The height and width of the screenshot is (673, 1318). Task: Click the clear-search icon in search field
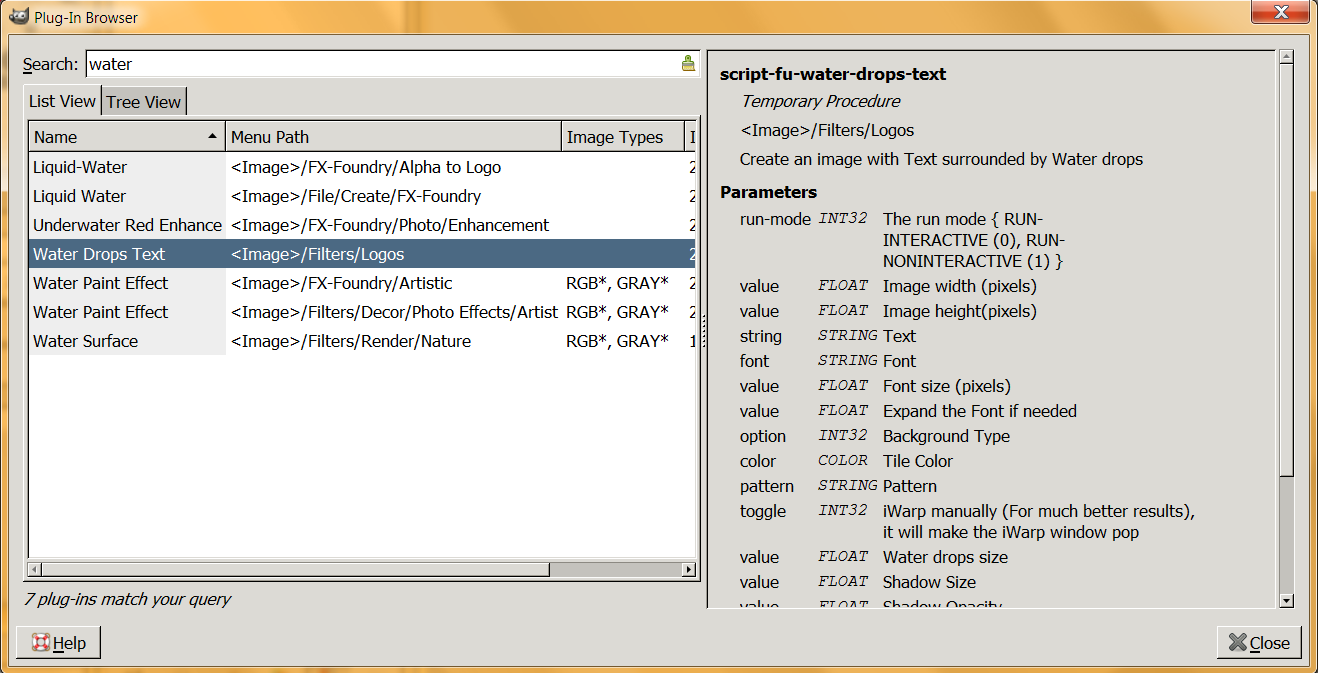pyautogui.click(x=688, y=64)
